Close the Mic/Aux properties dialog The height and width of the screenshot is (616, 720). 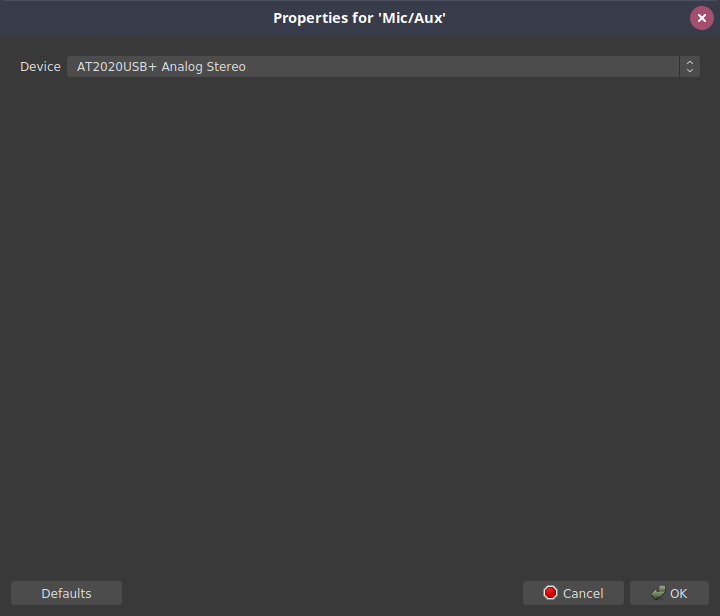click(702, 18)
